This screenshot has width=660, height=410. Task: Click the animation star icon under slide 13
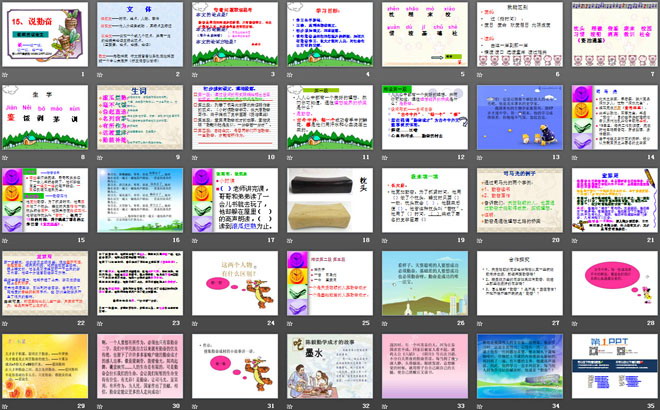[x=480, y=157]
